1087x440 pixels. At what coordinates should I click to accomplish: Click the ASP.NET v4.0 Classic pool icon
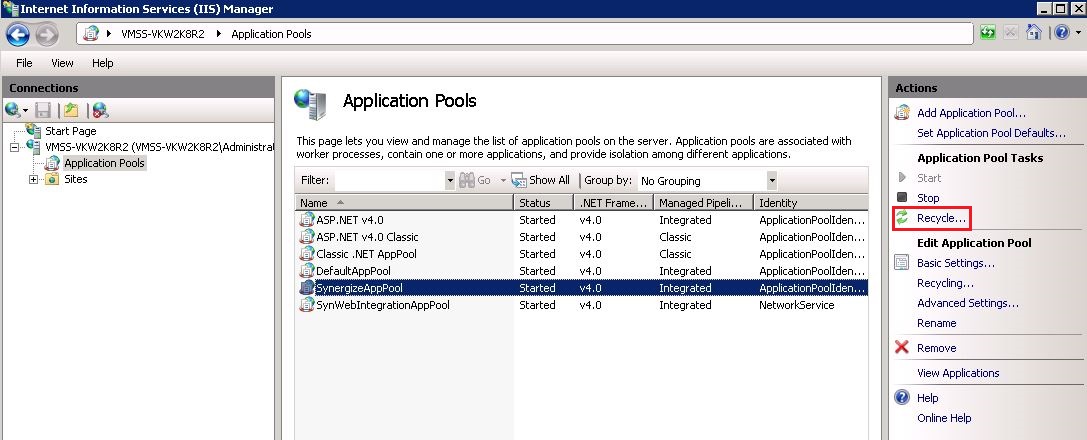[306, 237]
